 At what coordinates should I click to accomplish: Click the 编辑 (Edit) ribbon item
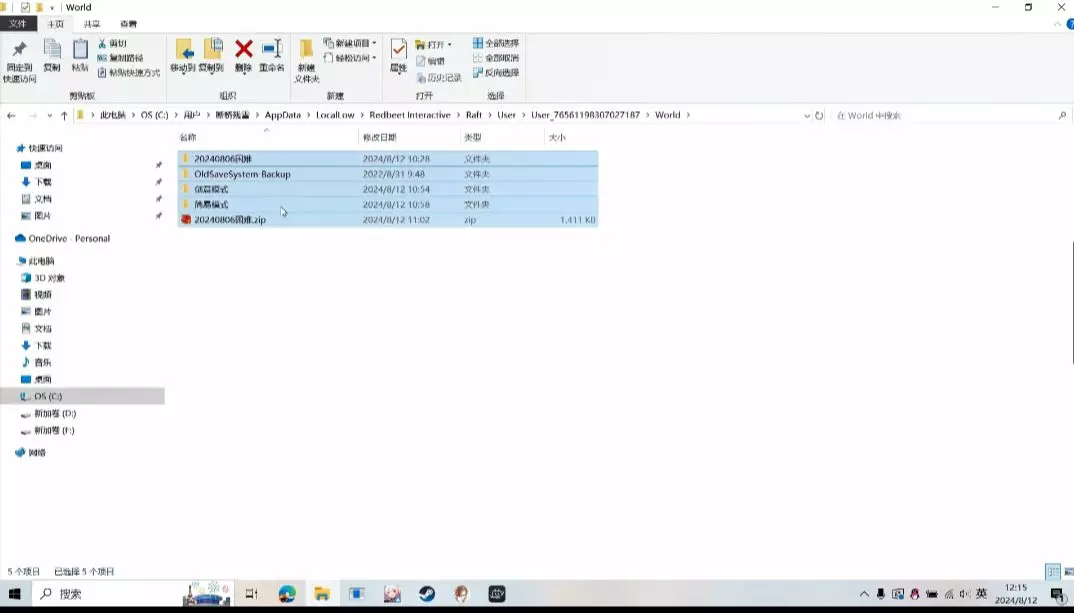(x=431, y=61)
